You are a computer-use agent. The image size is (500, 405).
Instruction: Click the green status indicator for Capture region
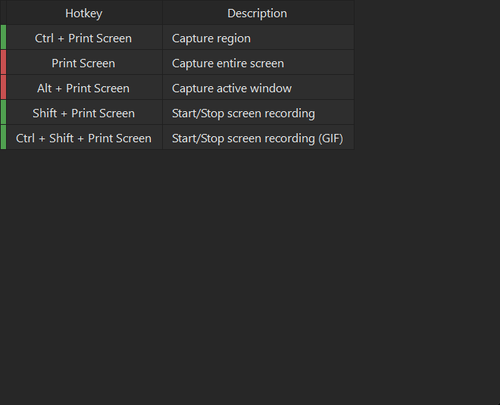point(3,37)
